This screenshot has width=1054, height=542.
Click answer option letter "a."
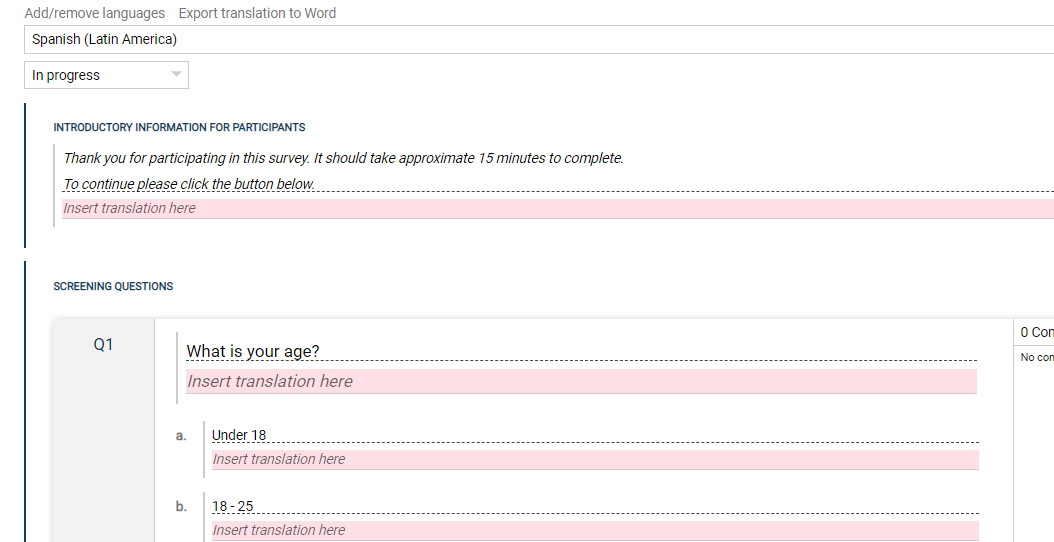(181, 435)
